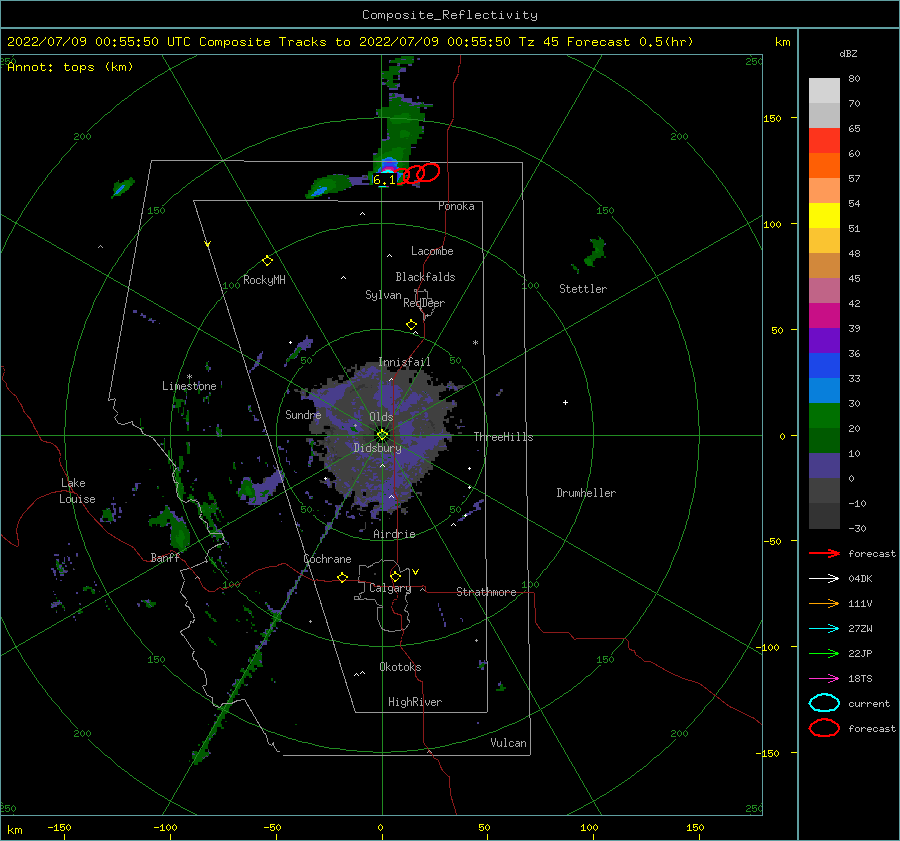Click the magenta 18TS arrow icon

click(824, 679)
